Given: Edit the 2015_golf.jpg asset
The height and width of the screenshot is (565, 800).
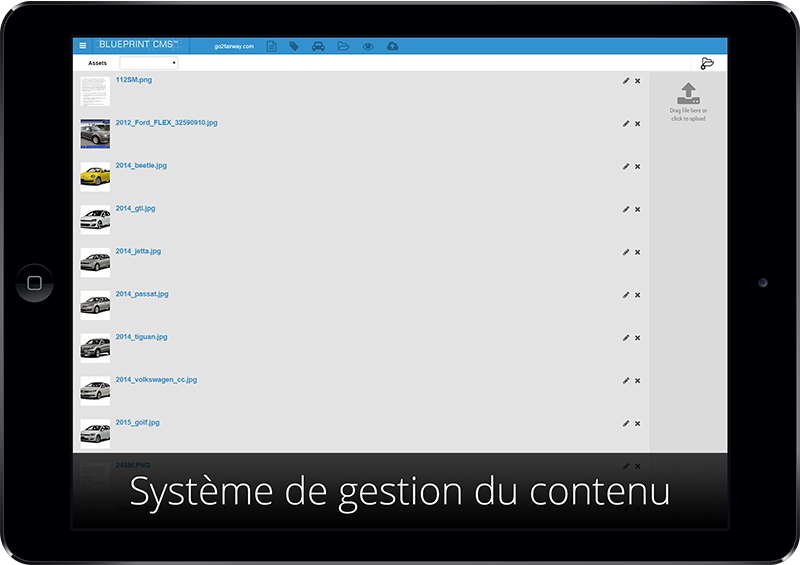Looking at the screenshot, I should [626, 424].
